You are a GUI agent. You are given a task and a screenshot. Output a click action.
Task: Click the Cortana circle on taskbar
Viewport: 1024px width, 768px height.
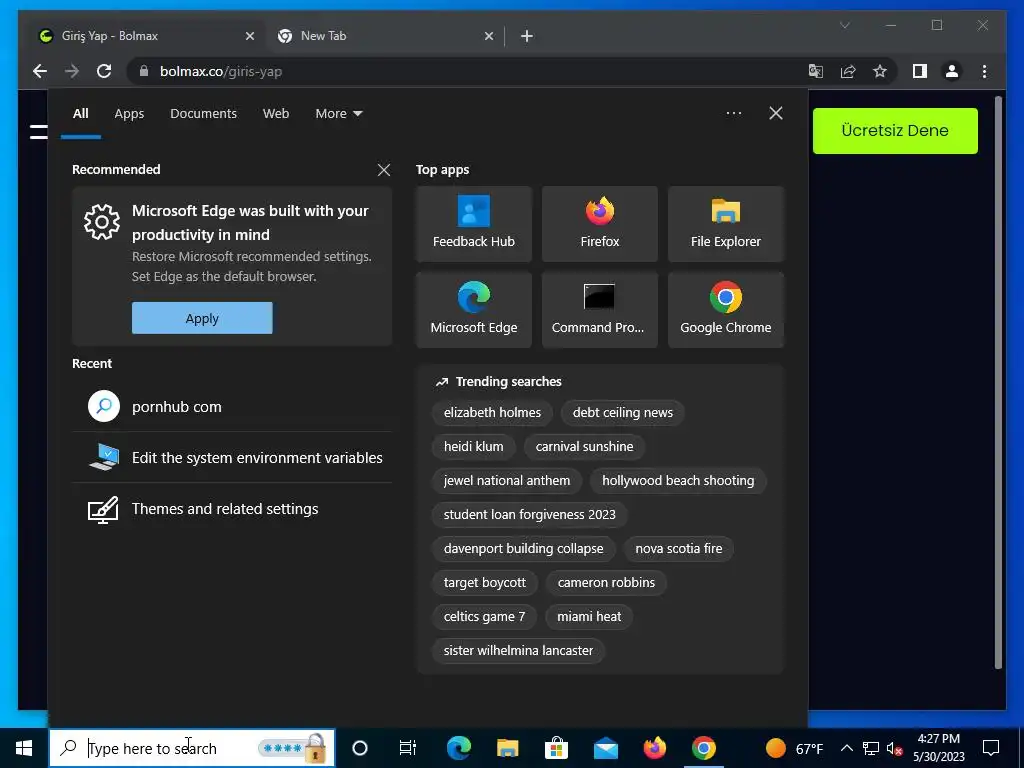click(x=359, y=748)
